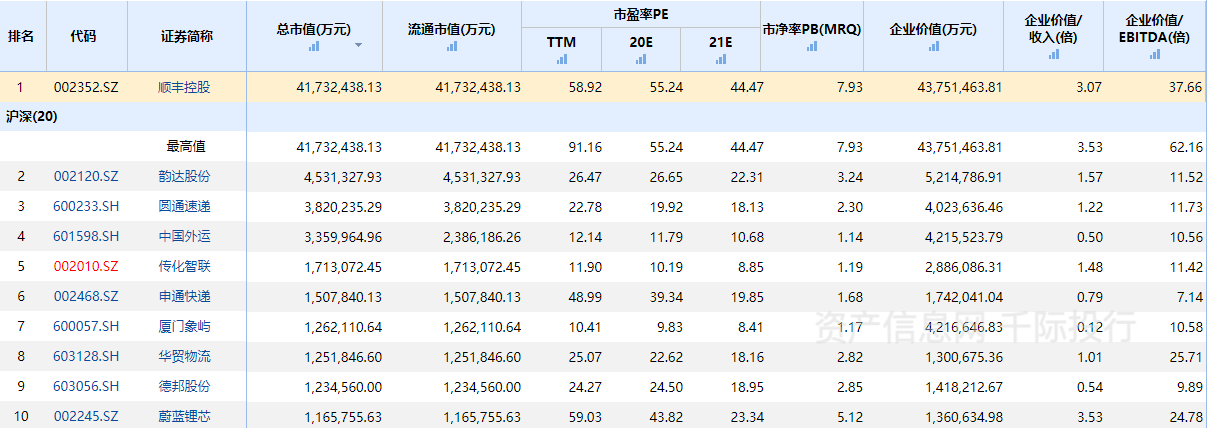Open stock code 601598.SH
The height and width of the screenshot is (428, 1232).
[x=86, y=237]
